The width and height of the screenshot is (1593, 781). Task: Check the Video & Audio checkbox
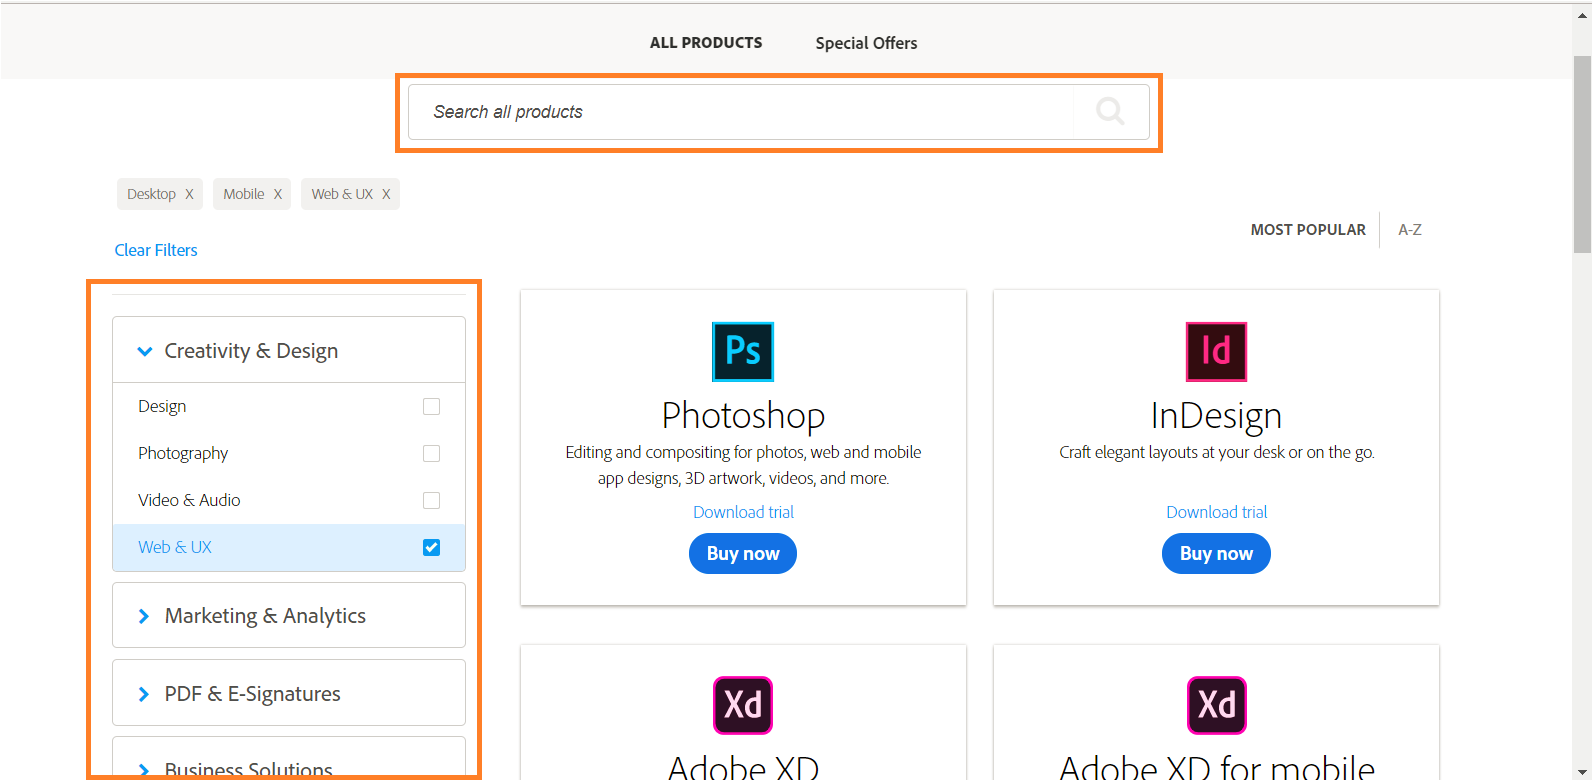[431, 500]
